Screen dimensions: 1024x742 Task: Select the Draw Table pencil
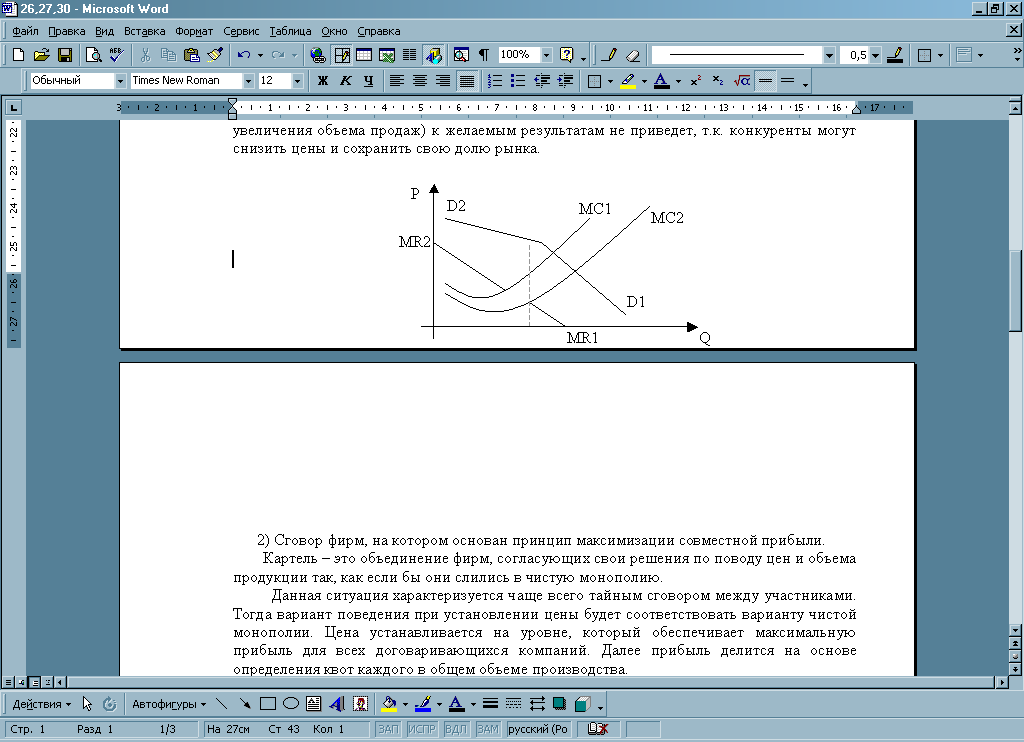(609, 55)
